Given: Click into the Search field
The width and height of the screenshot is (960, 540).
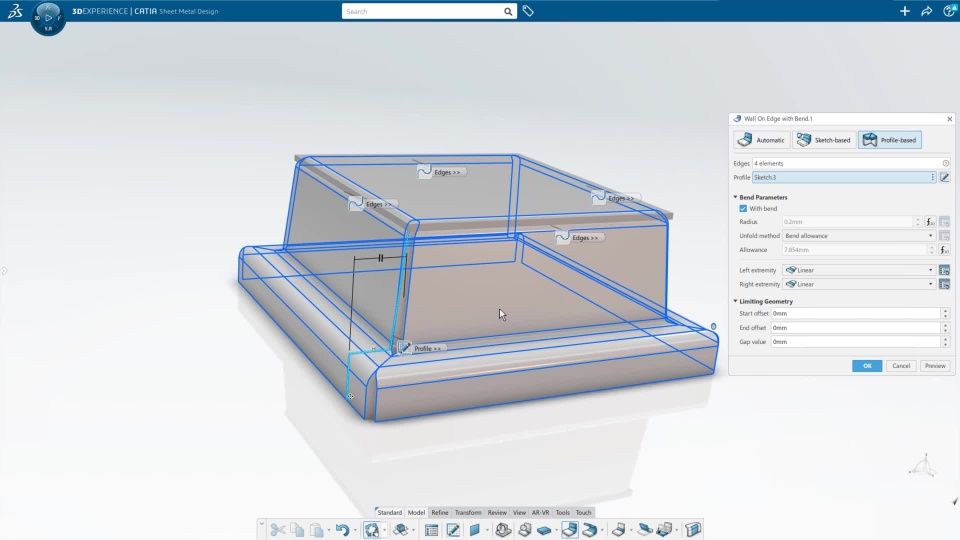Looking at the screenshot, I should click(422, 11).
